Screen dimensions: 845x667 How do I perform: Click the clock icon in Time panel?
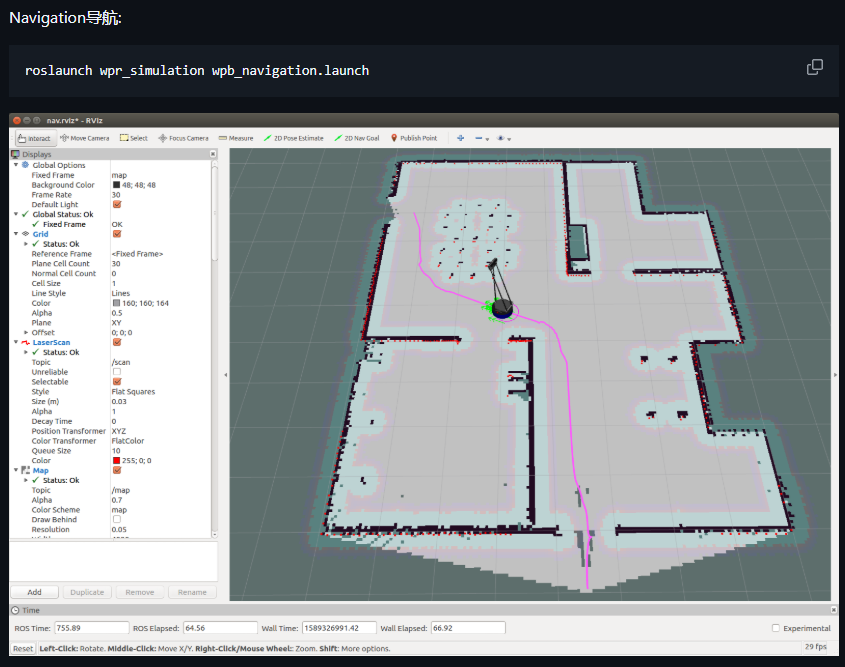pos(16,610)
